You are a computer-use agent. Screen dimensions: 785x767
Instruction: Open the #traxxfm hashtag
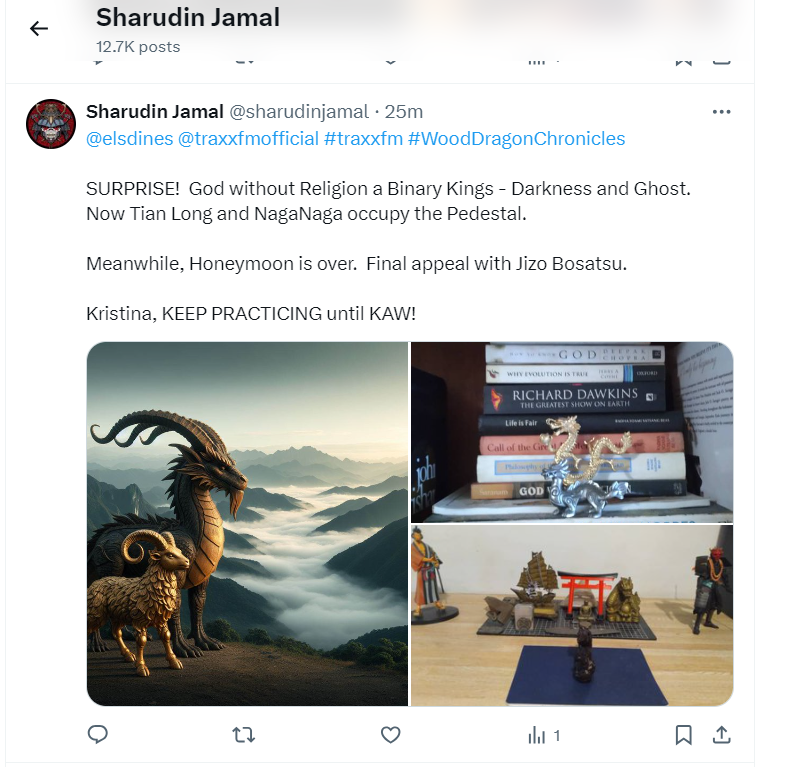[363, 139]
